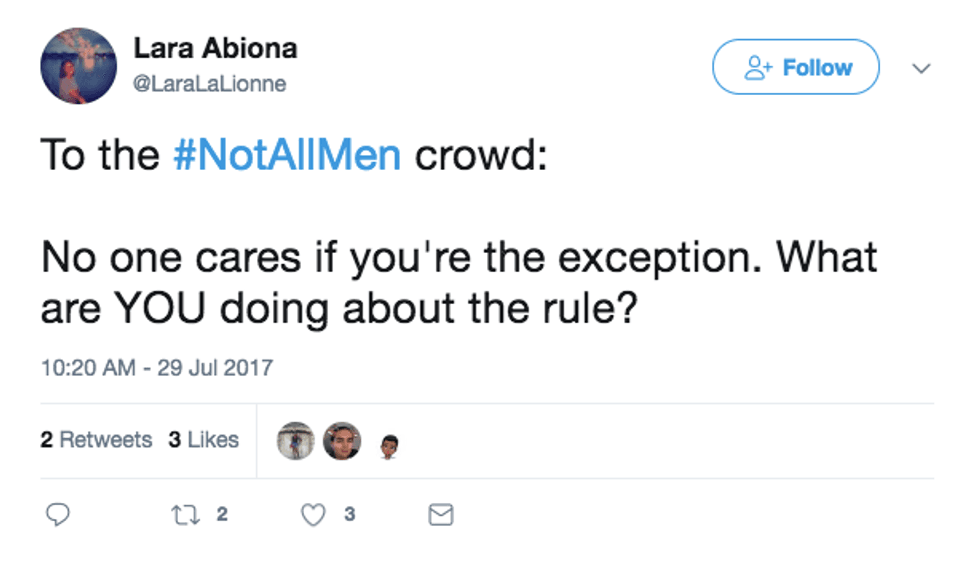The image size is (980, 570).
Task: Click the retweet count beside the arrows icon
Action: (x=222, y=515)
